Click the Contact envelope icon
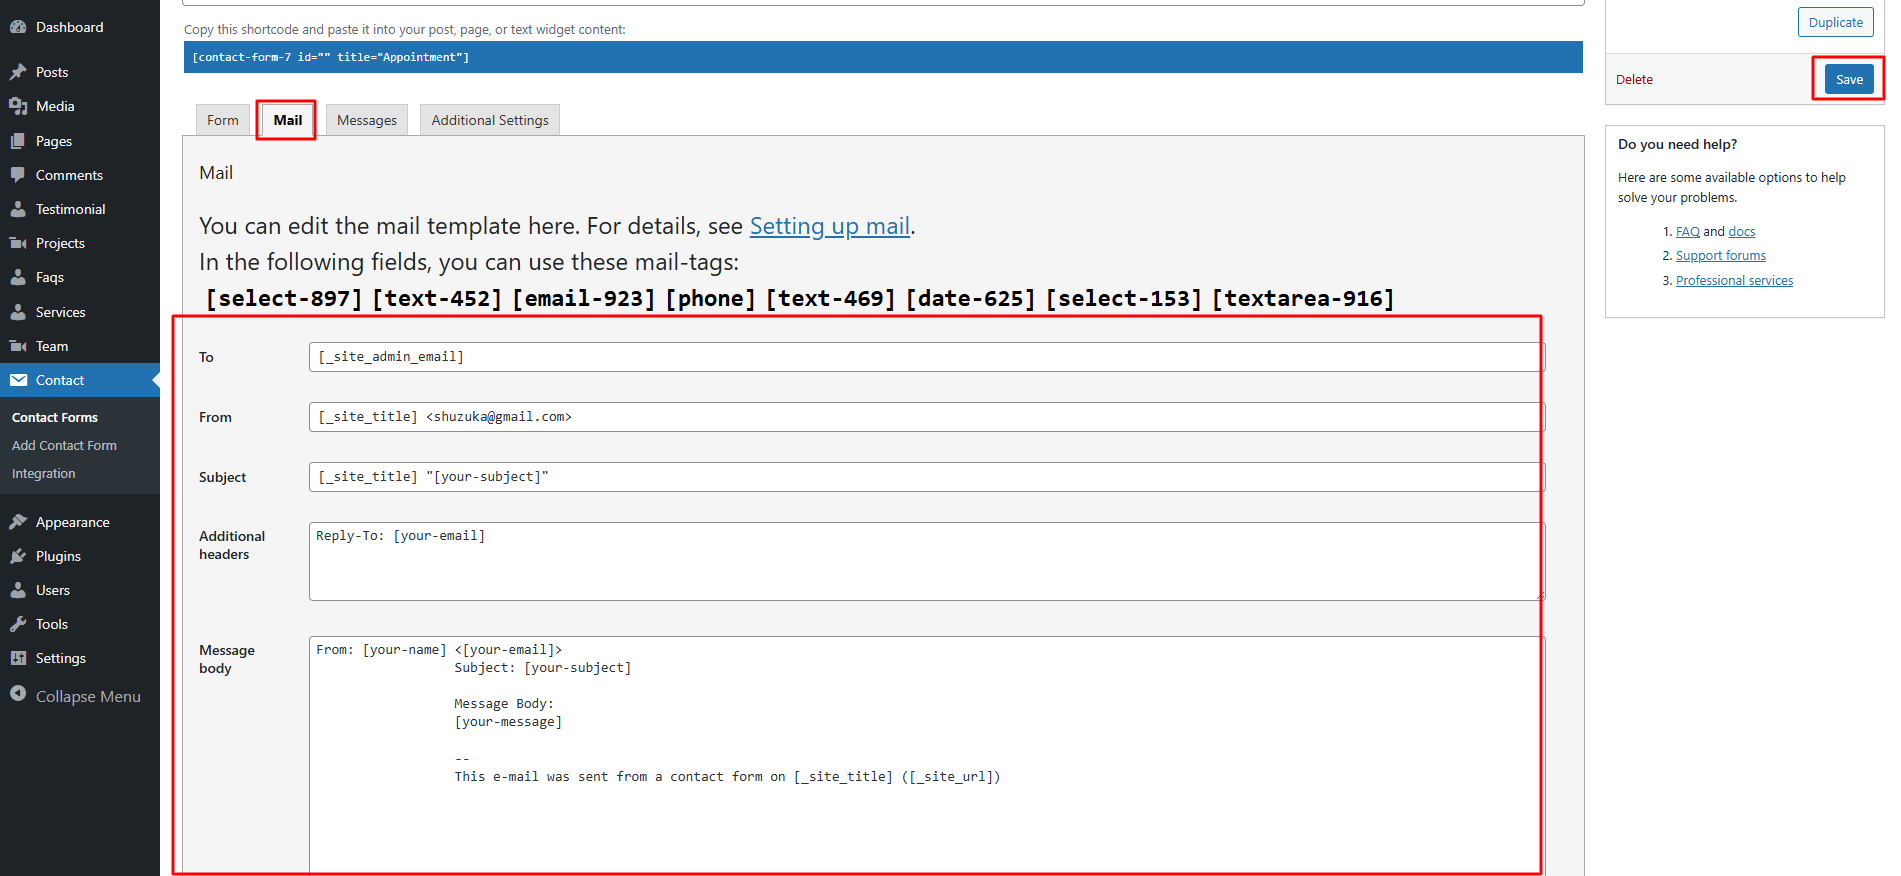1901x876 pixels. coord(18,380)
